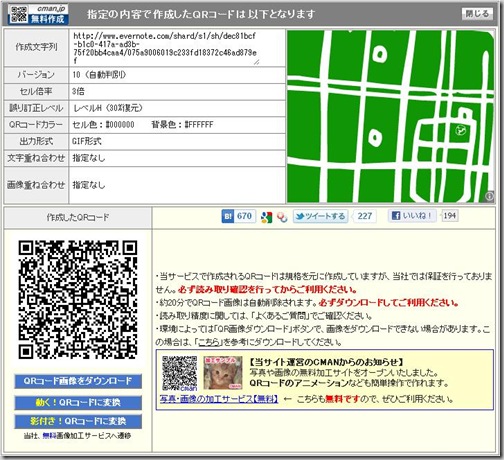Click the Hatena bookmark B! button
Screen dimensions: 504x460
(228, 216)
